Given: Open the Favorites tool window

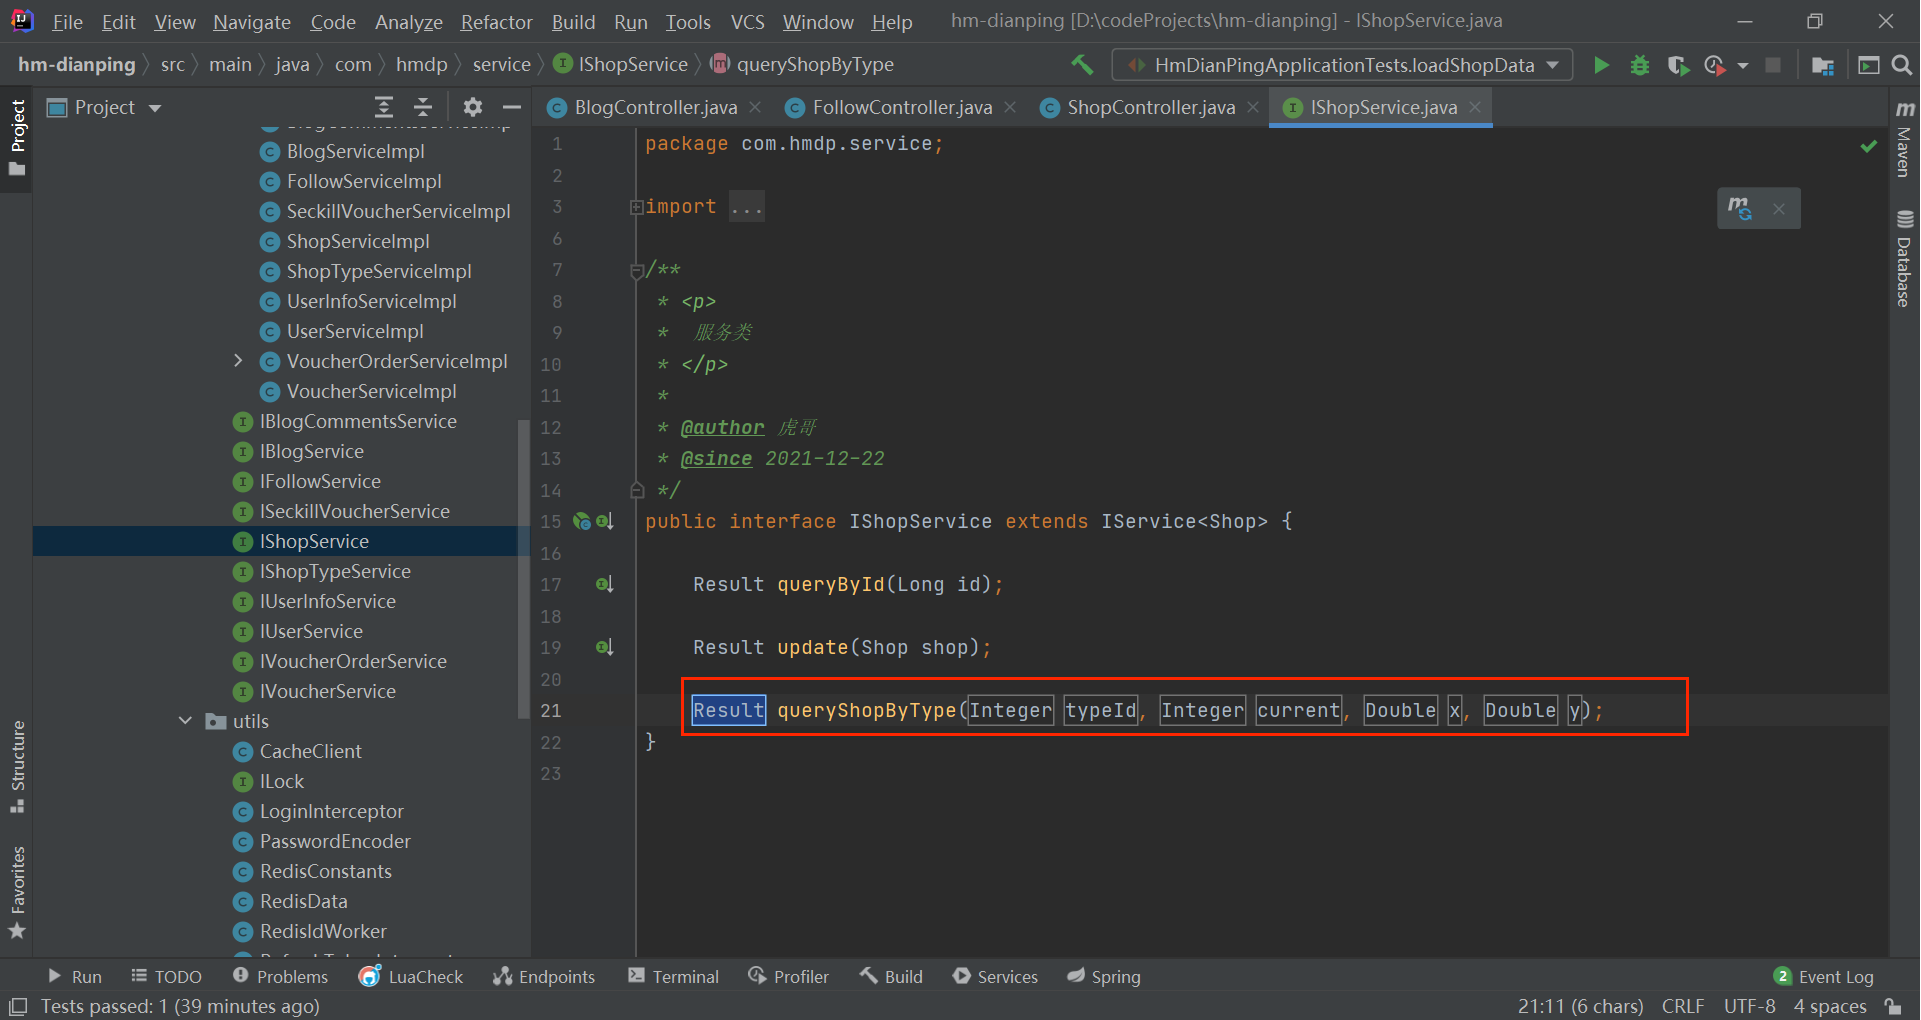Looking at the screenshot, I should [x=17, y=892].
